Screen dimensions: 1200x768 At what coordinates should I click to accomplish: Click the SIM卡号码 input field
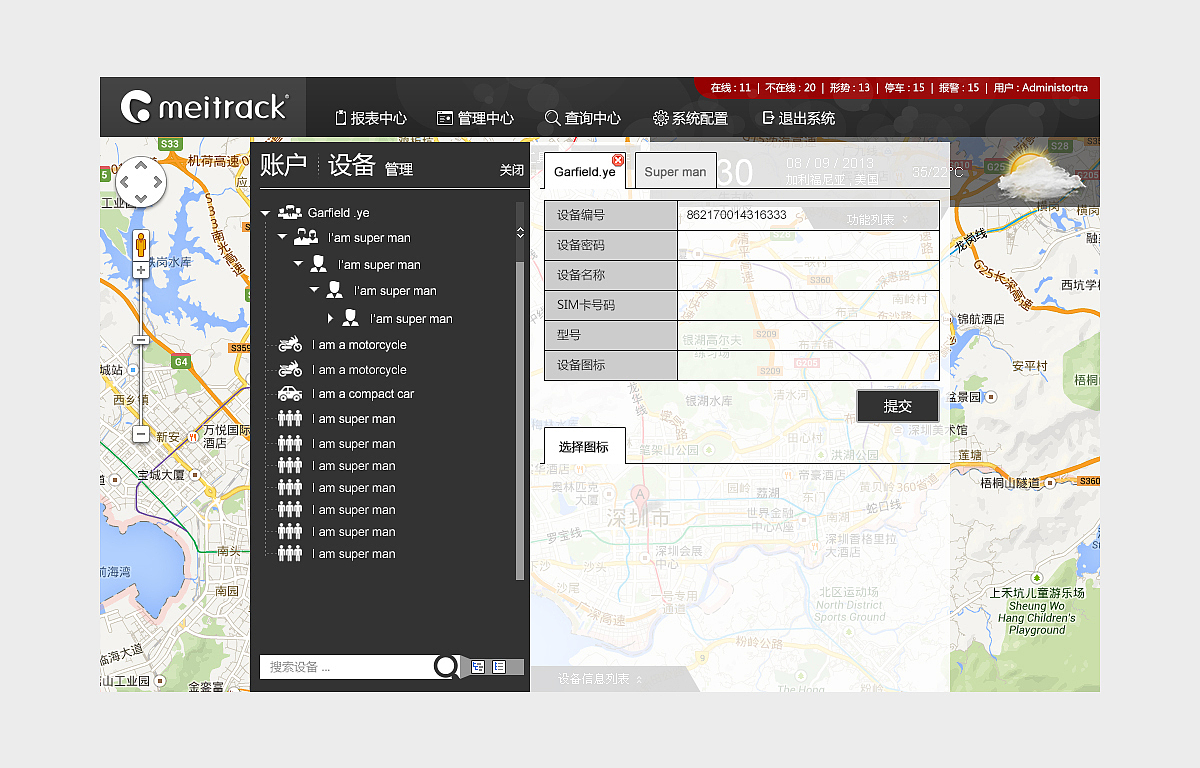tap(808, 305)
